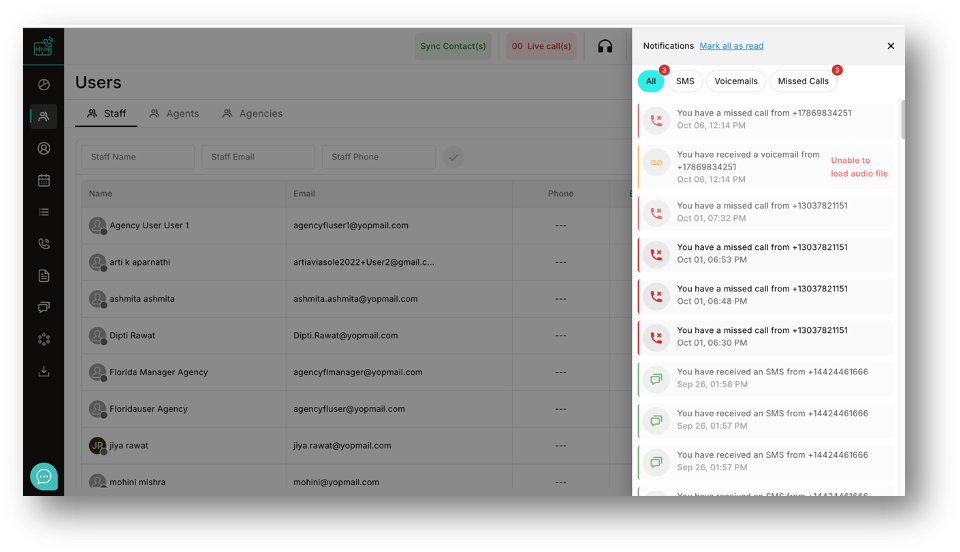This screenshot has height=552, width=960.
Task: Open the phone calls icon in sidebar
Action: (44, 243)
